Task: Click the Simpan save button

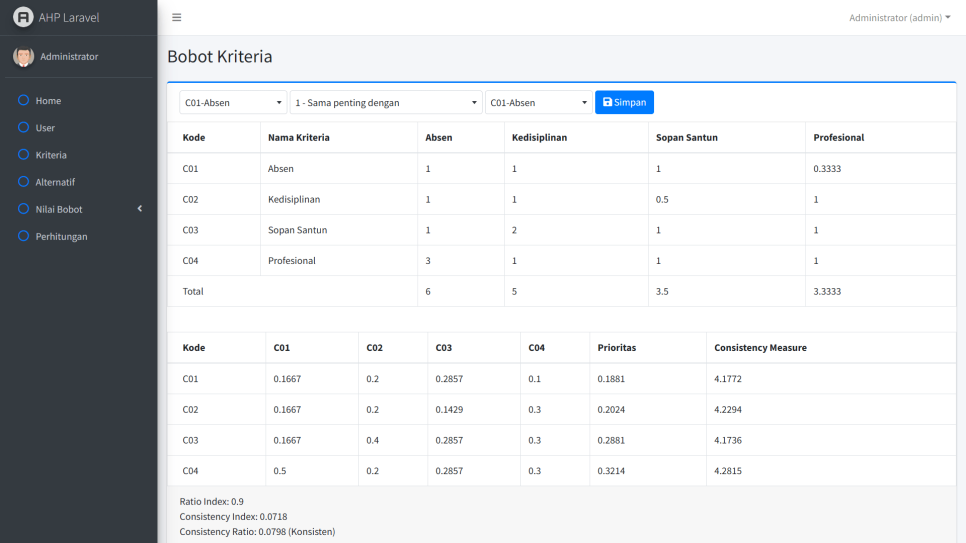Action: (x=624, y=102)
